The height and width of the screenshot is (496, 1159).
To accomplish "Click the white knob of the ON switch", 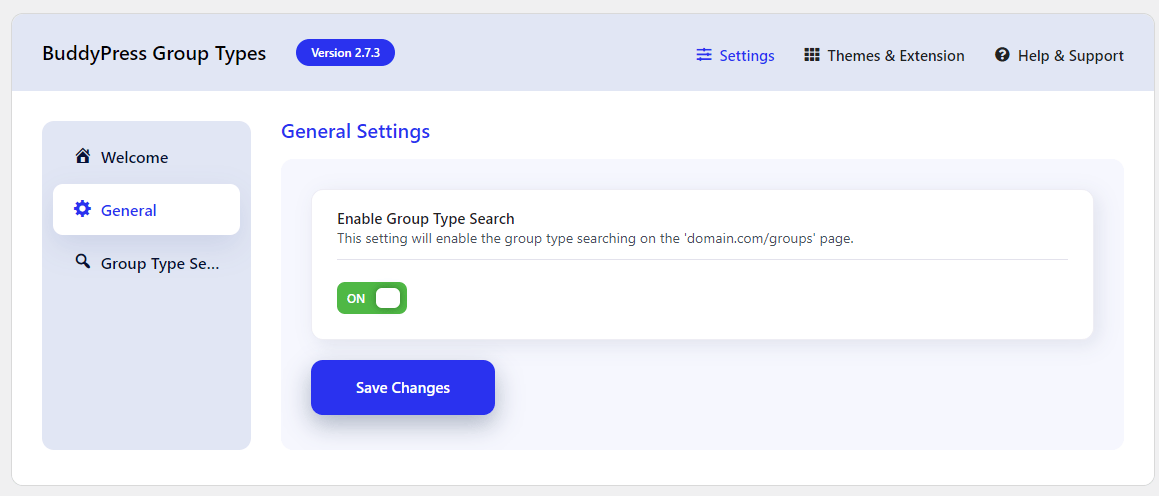I will pos(387,298).
